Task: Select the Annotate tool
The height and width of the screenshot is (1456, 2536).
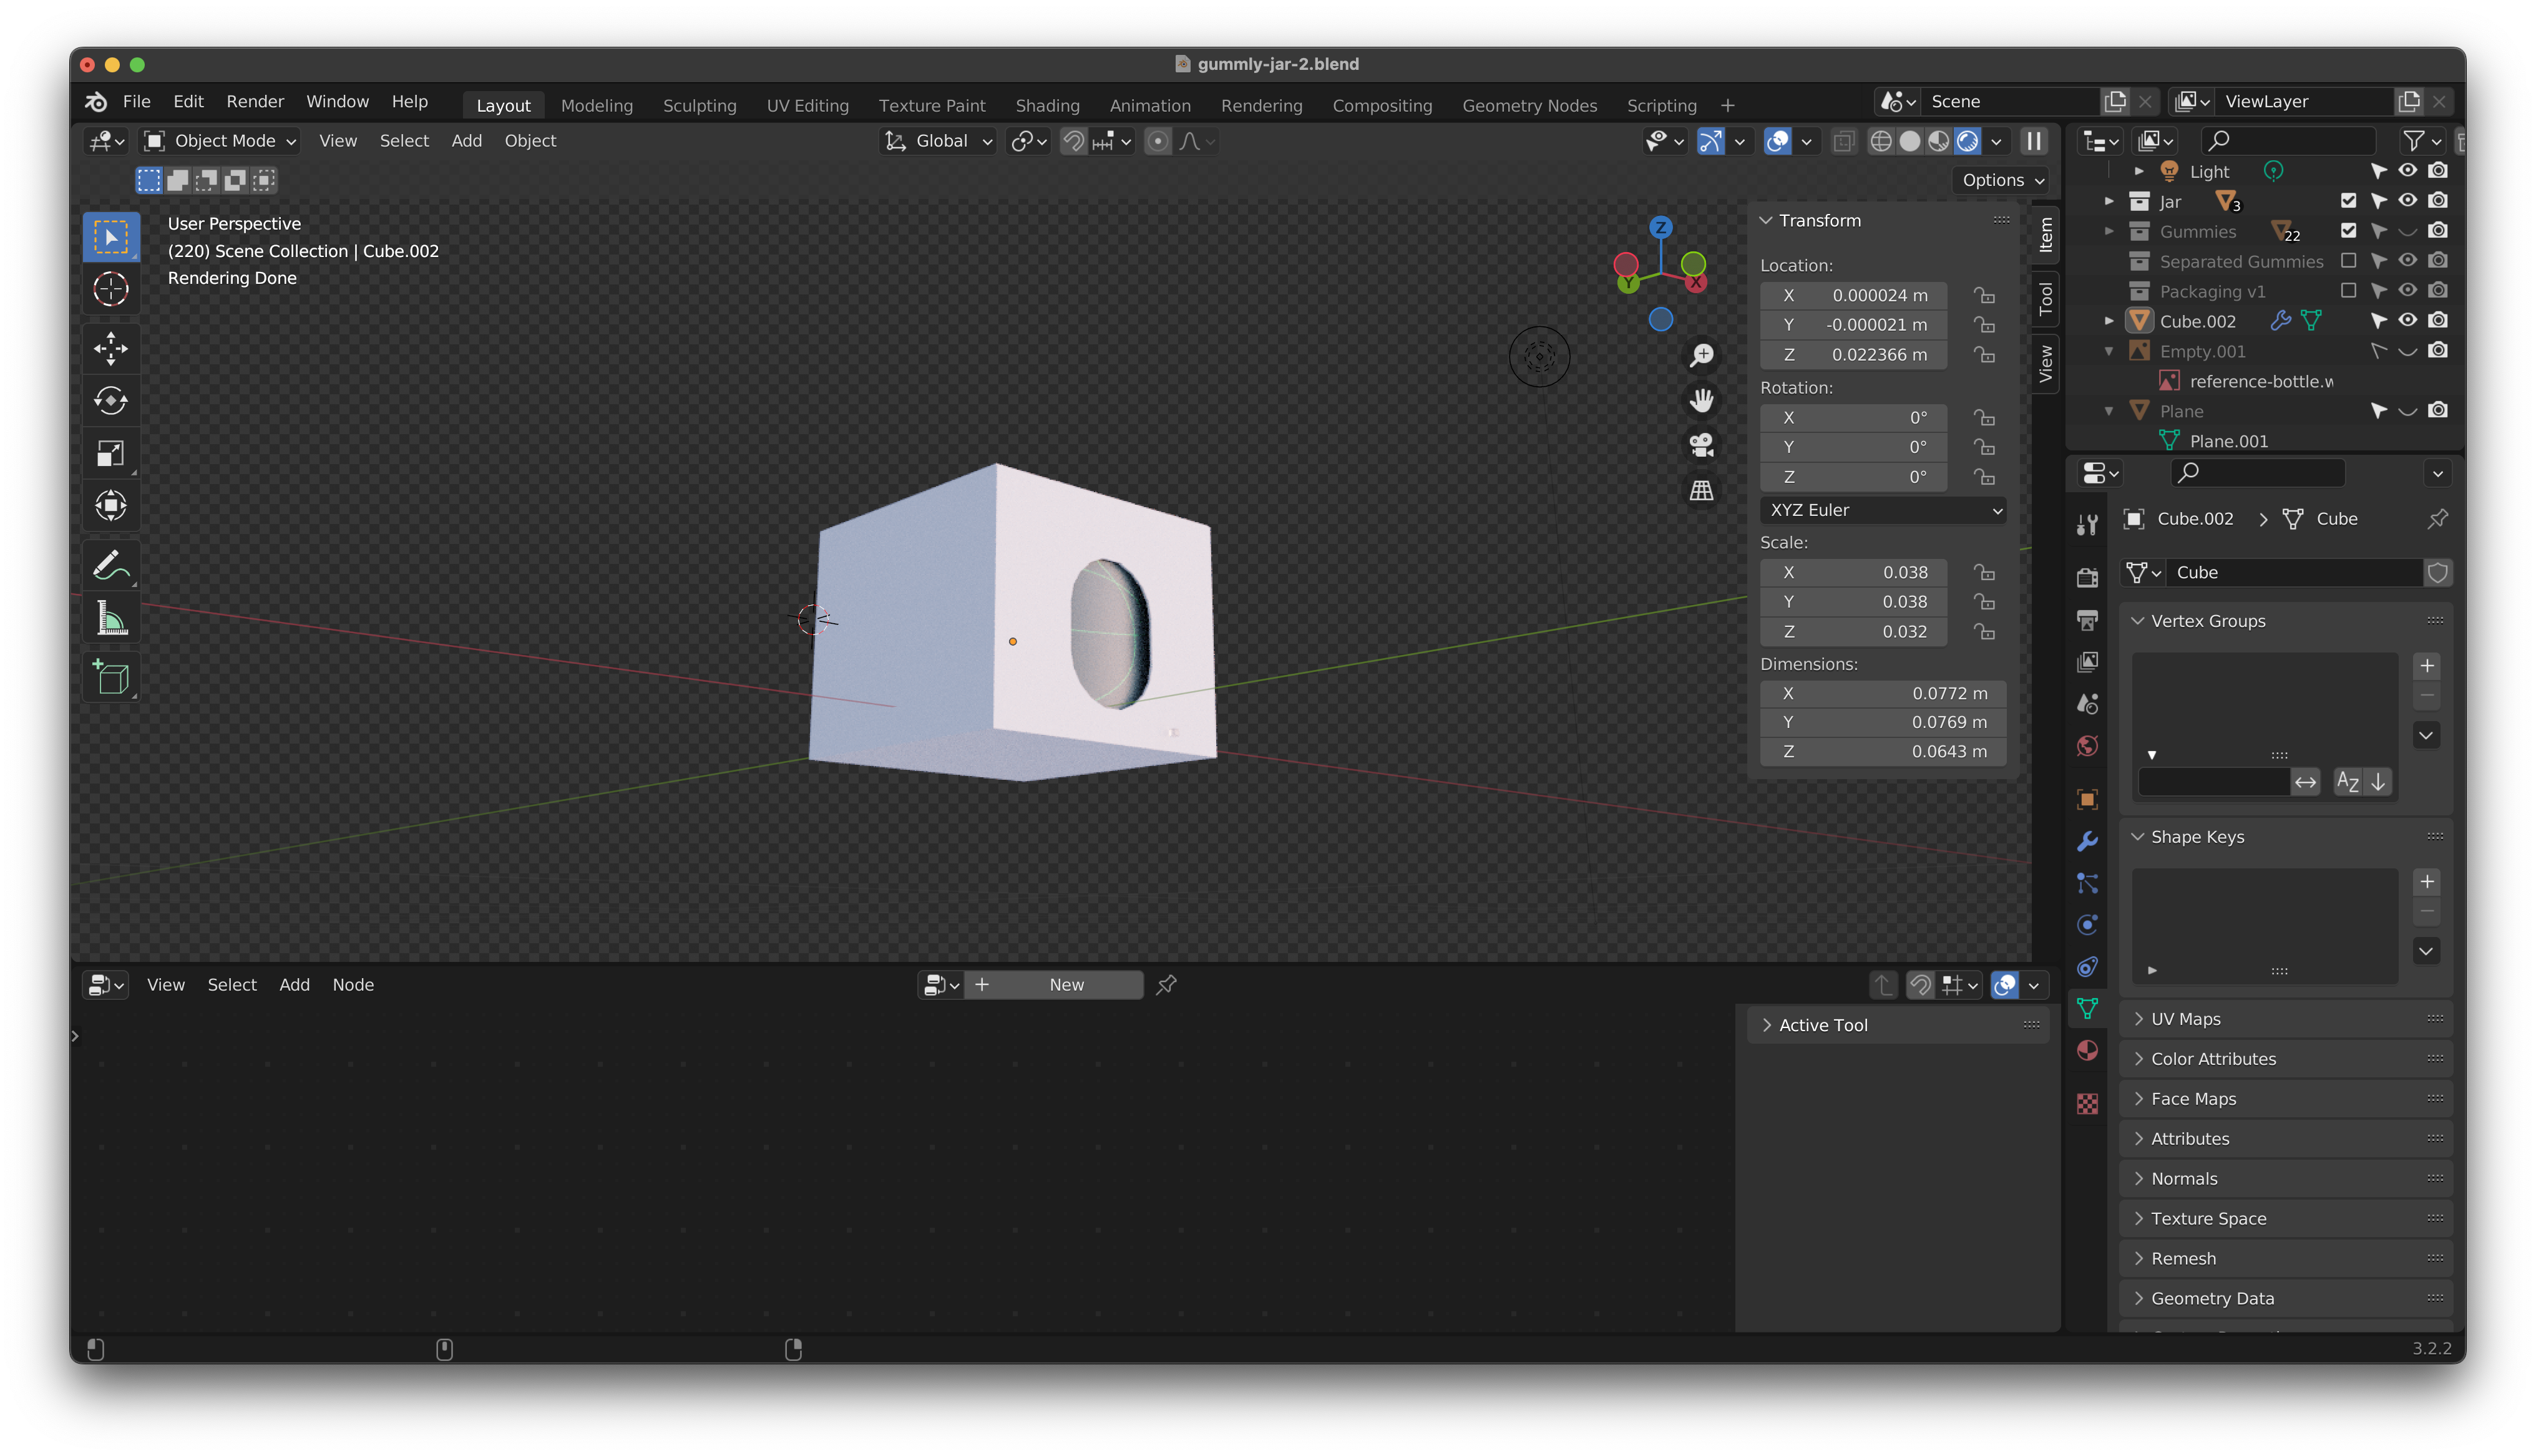Action: [x=110, y=565]
